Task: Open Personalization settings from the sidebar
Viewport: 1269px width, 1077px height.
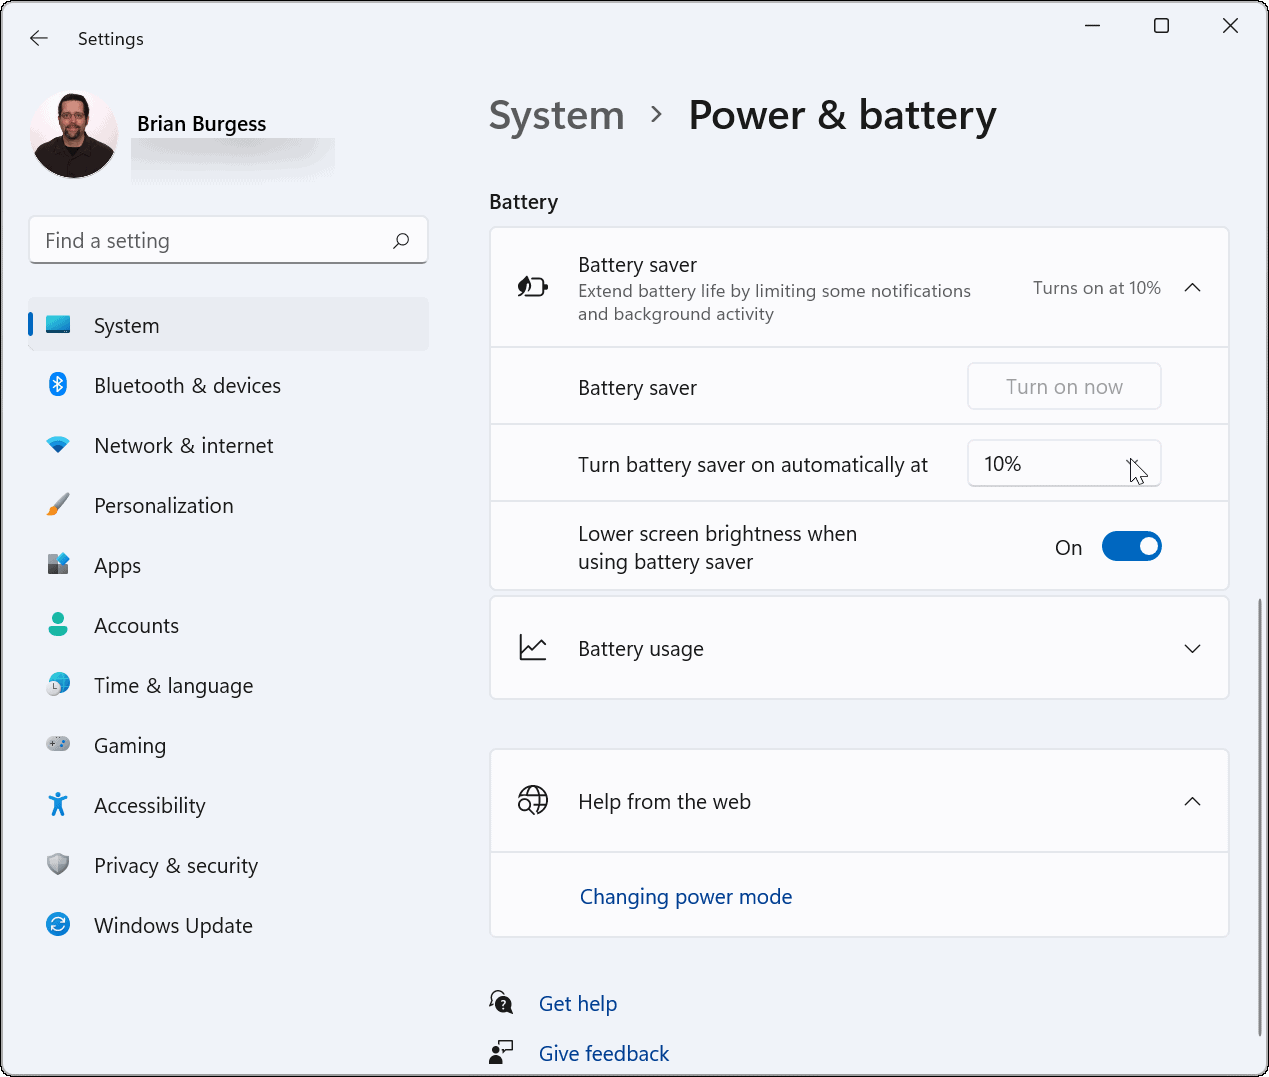Action: point(163,505)
